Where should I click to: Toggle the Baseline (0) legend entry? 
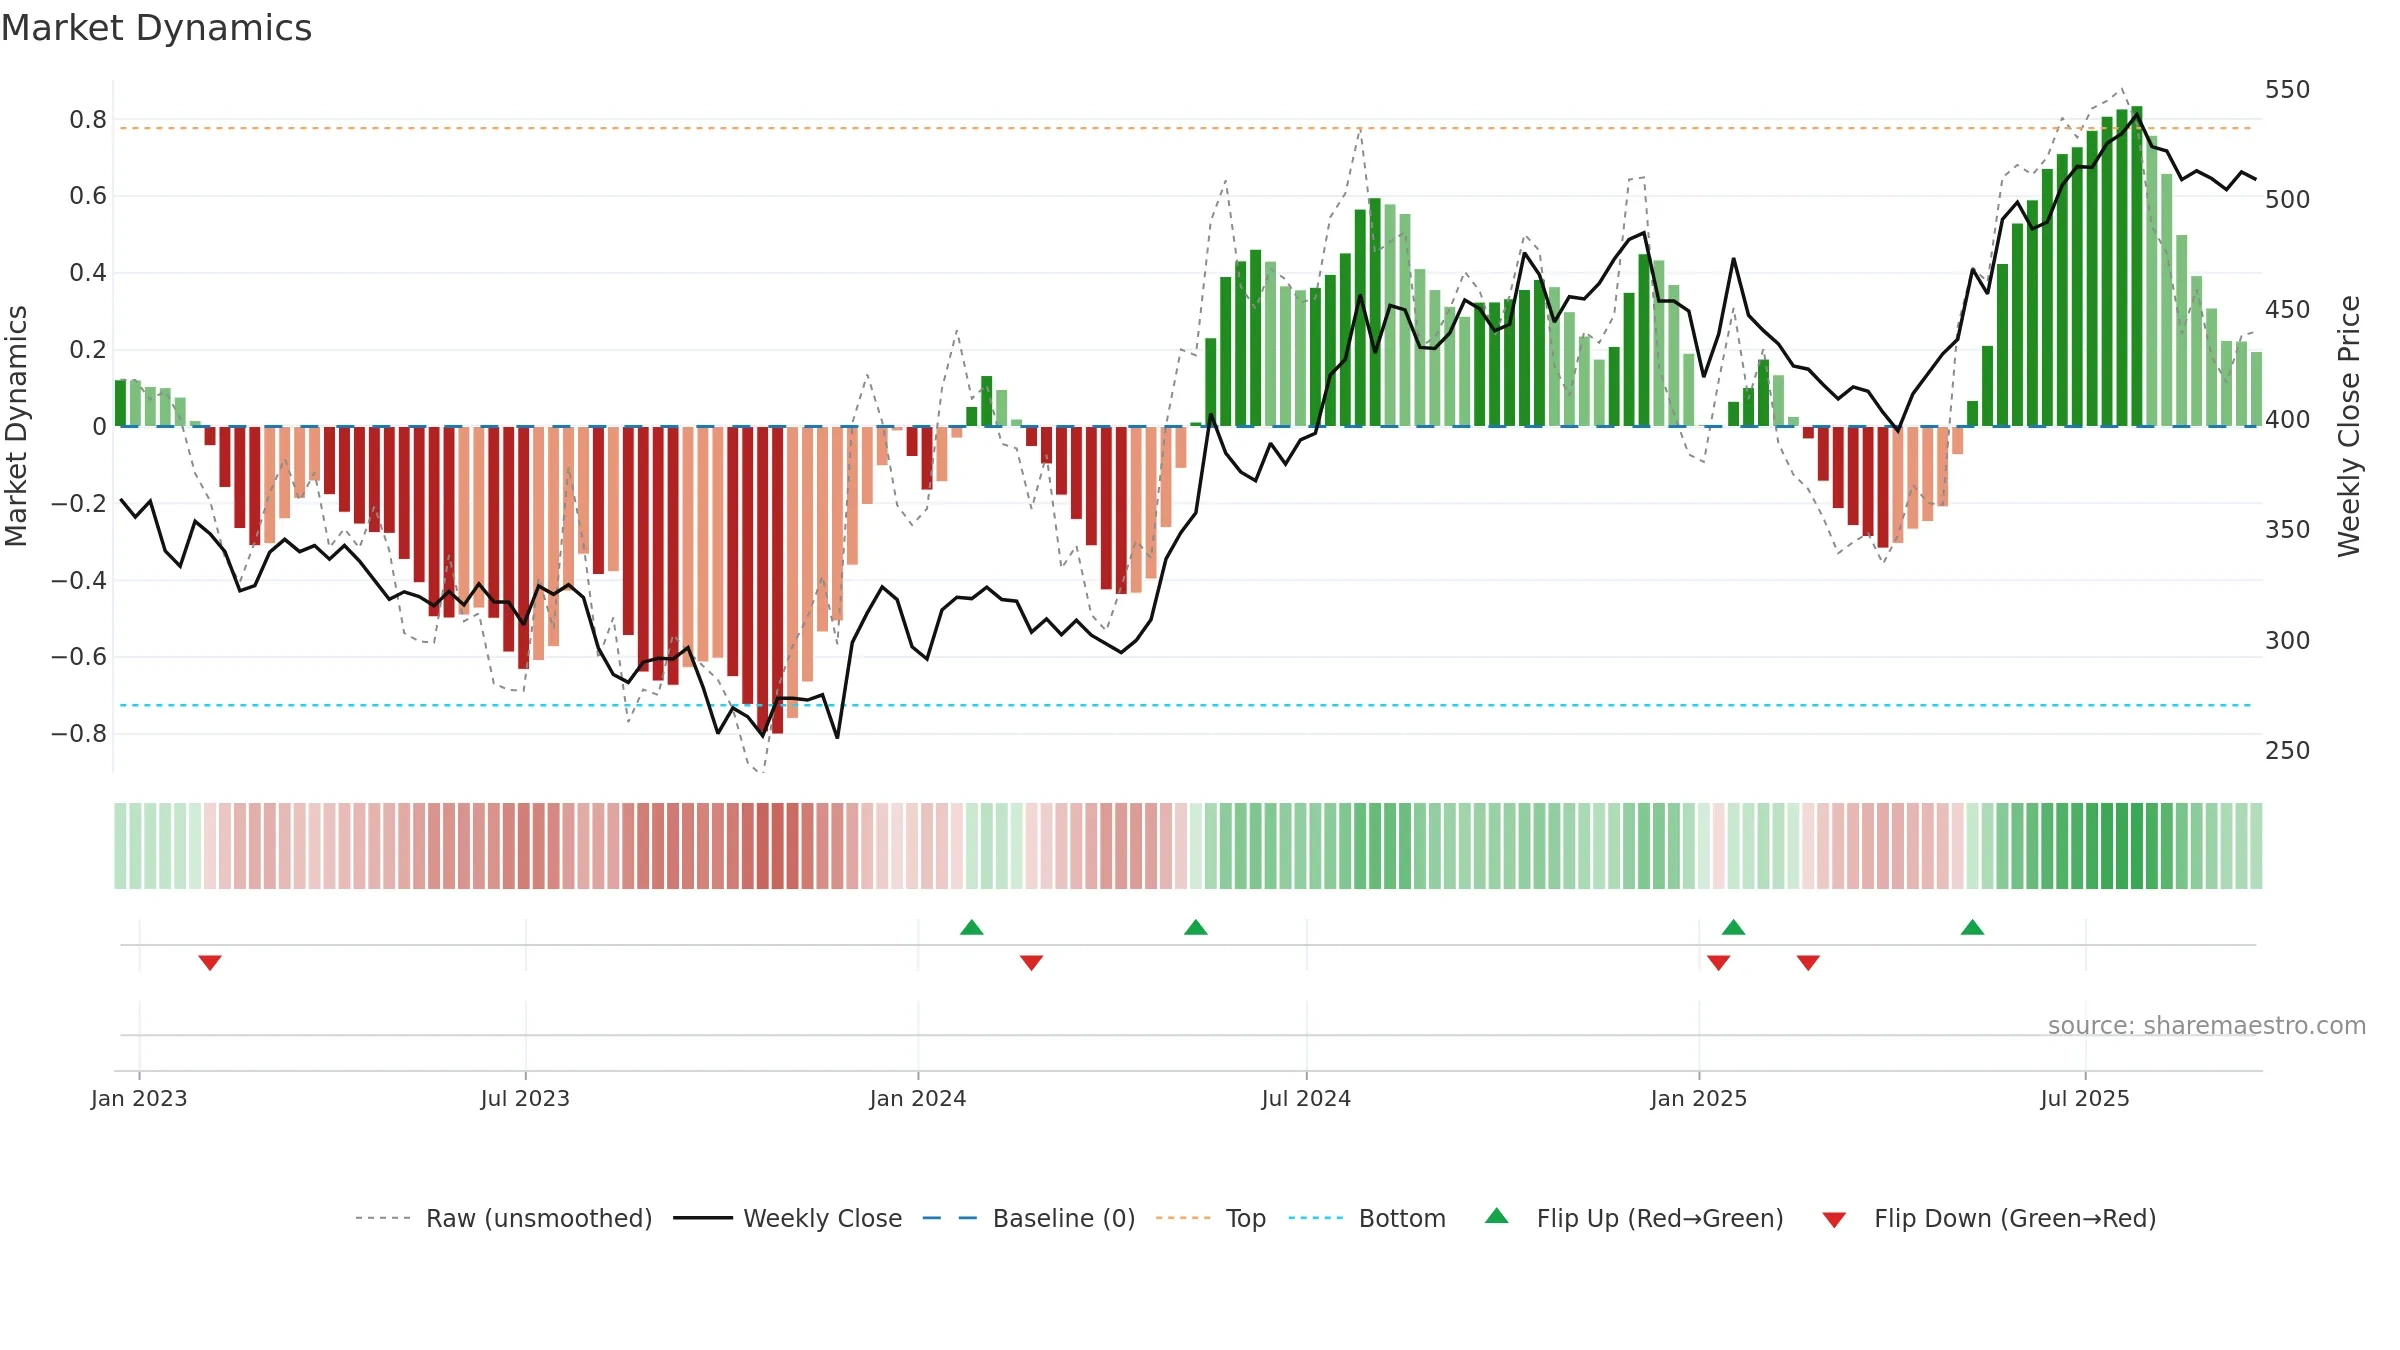click(x=1064, y=1219)
